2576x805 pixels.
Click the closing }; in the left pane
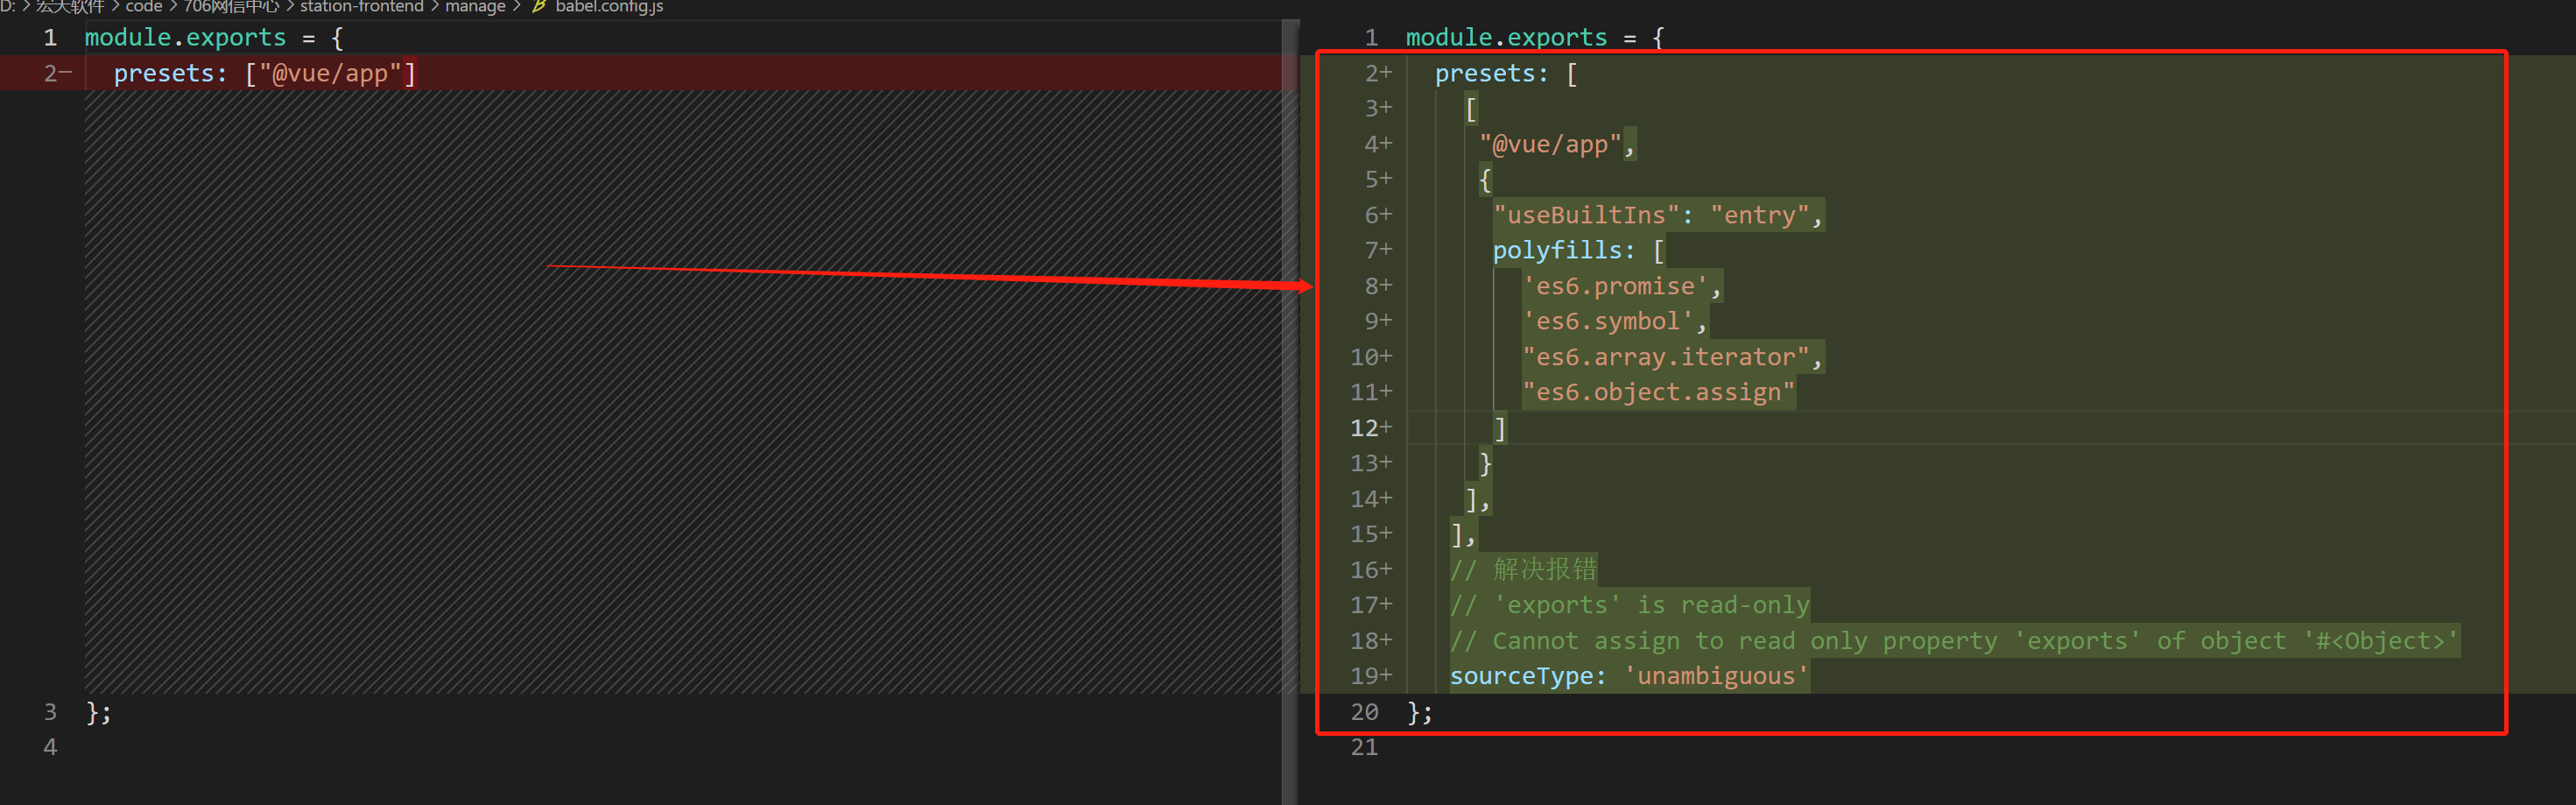click(99, 712)
